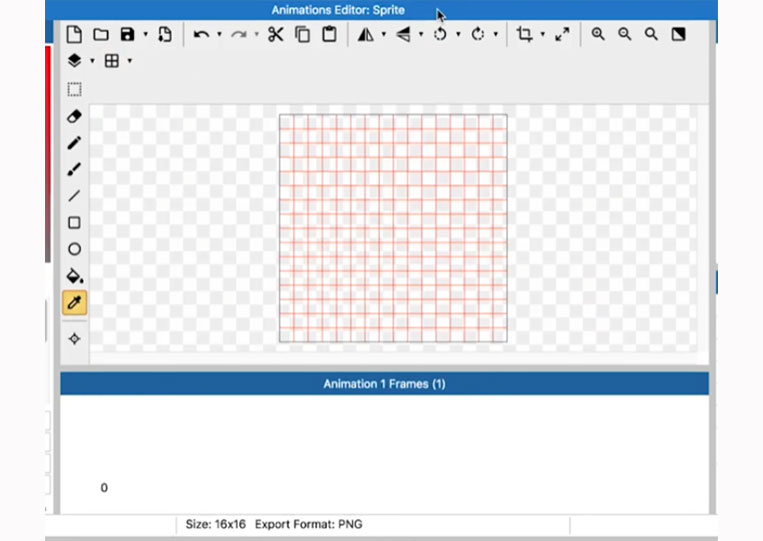Flip the image vertically

[403, 34]
